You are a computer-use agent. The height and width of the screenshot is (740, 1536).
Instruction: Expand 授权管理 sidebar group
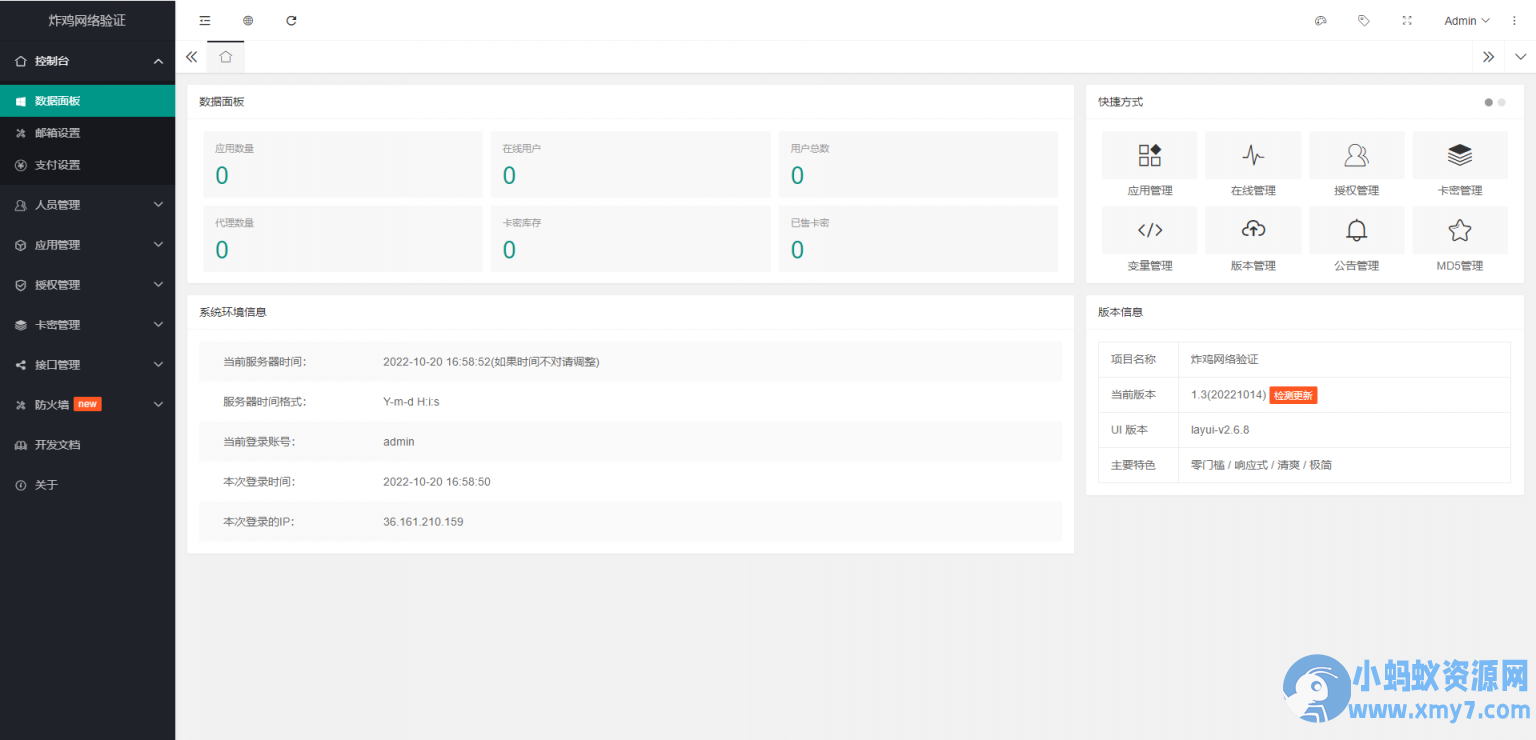click(x=87, y=285)
